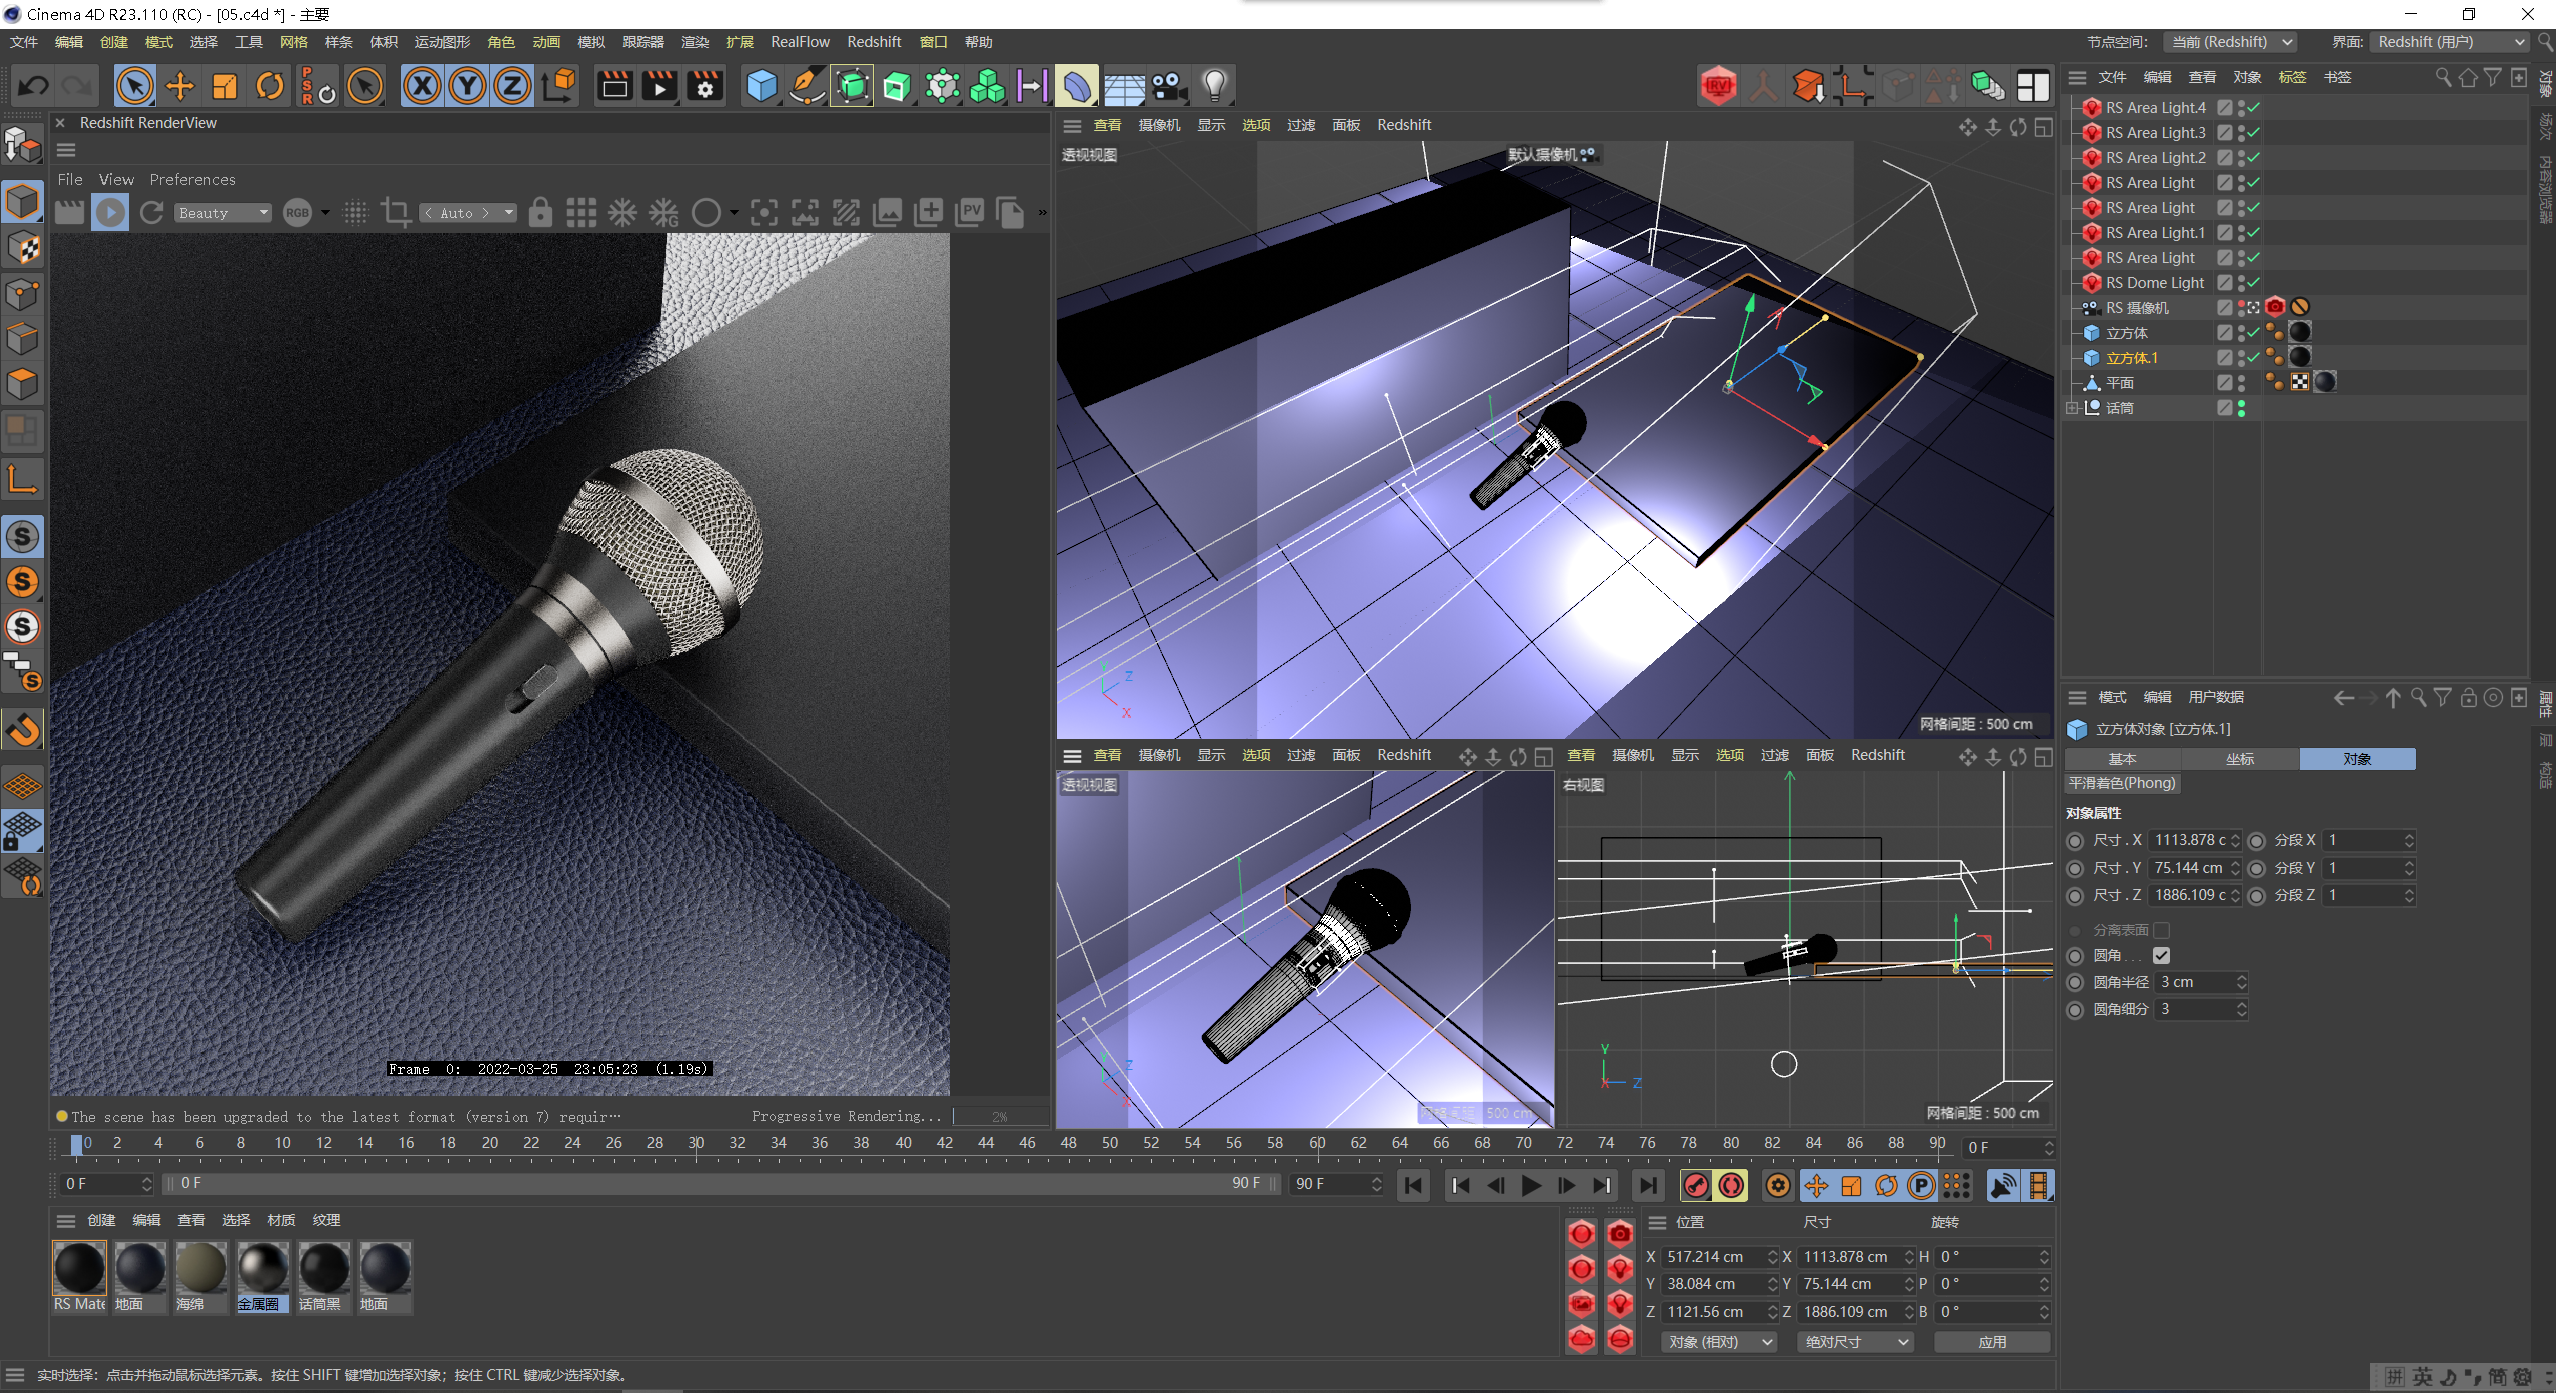Open the Edit Render Settings icon
The image size is (2556, 1393).
[705, 85]
